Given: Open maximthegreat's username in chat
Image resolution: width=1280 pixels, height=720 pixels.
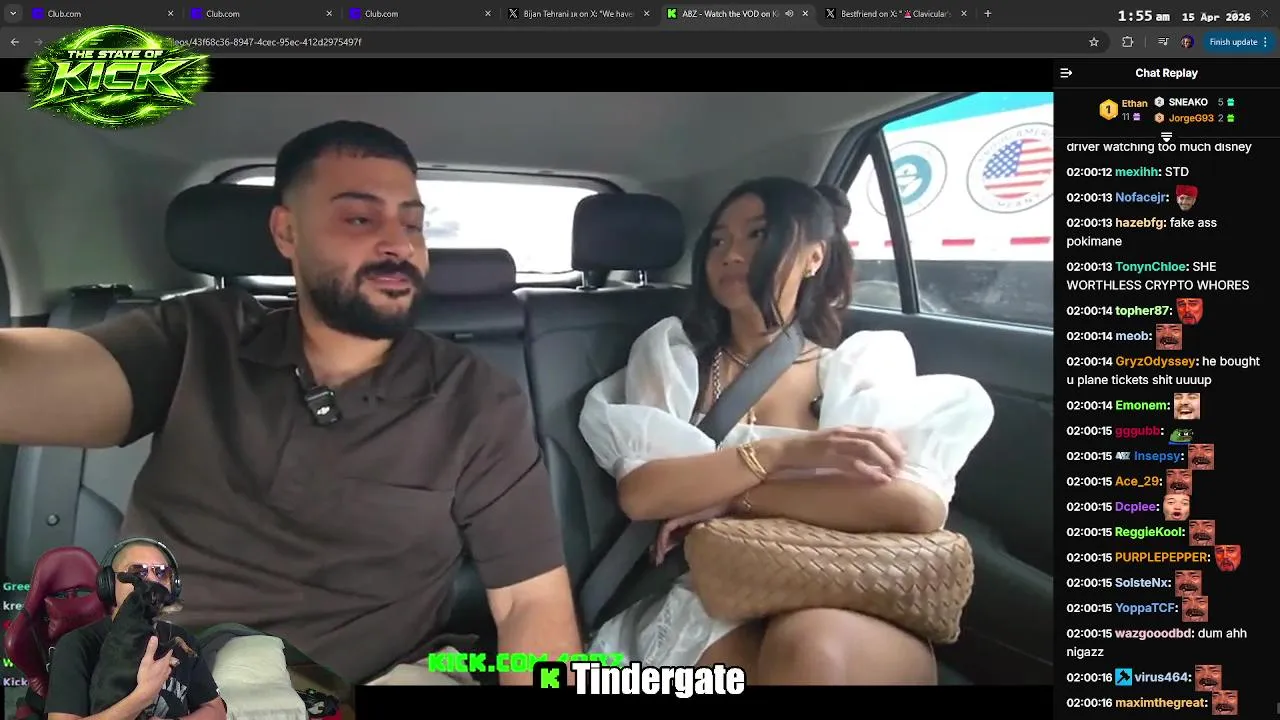Looking at the screenshot, I should coord(1160,703).
